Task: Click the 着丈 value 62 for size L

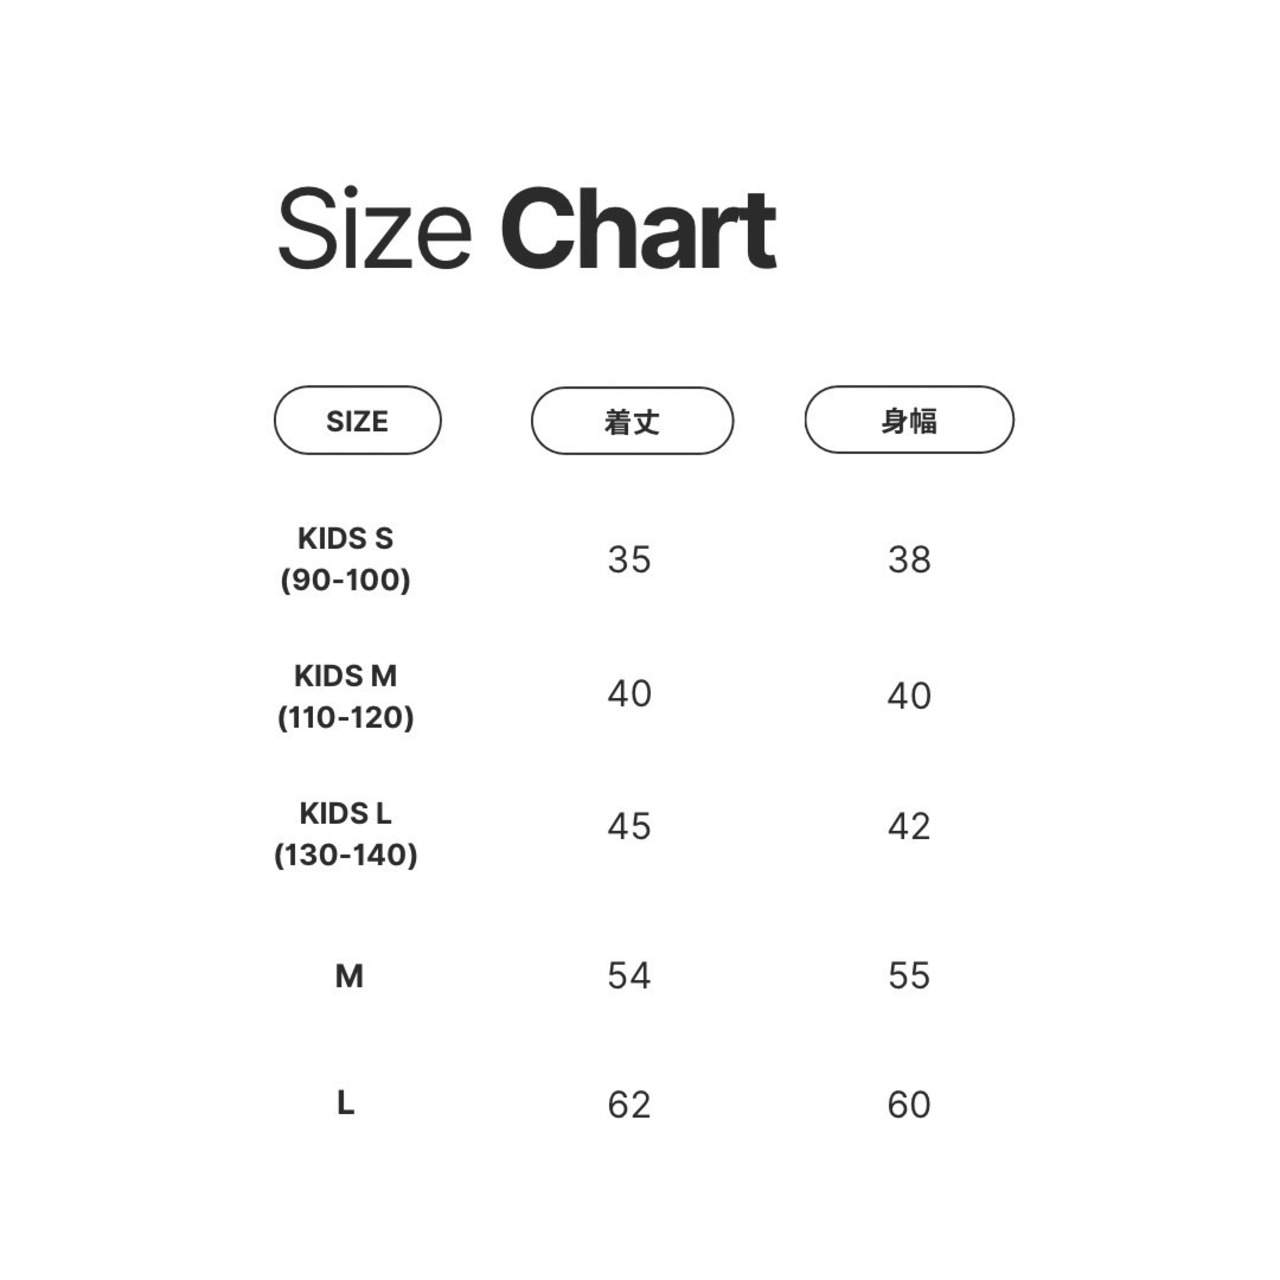Action: (x=629, y=1104)
